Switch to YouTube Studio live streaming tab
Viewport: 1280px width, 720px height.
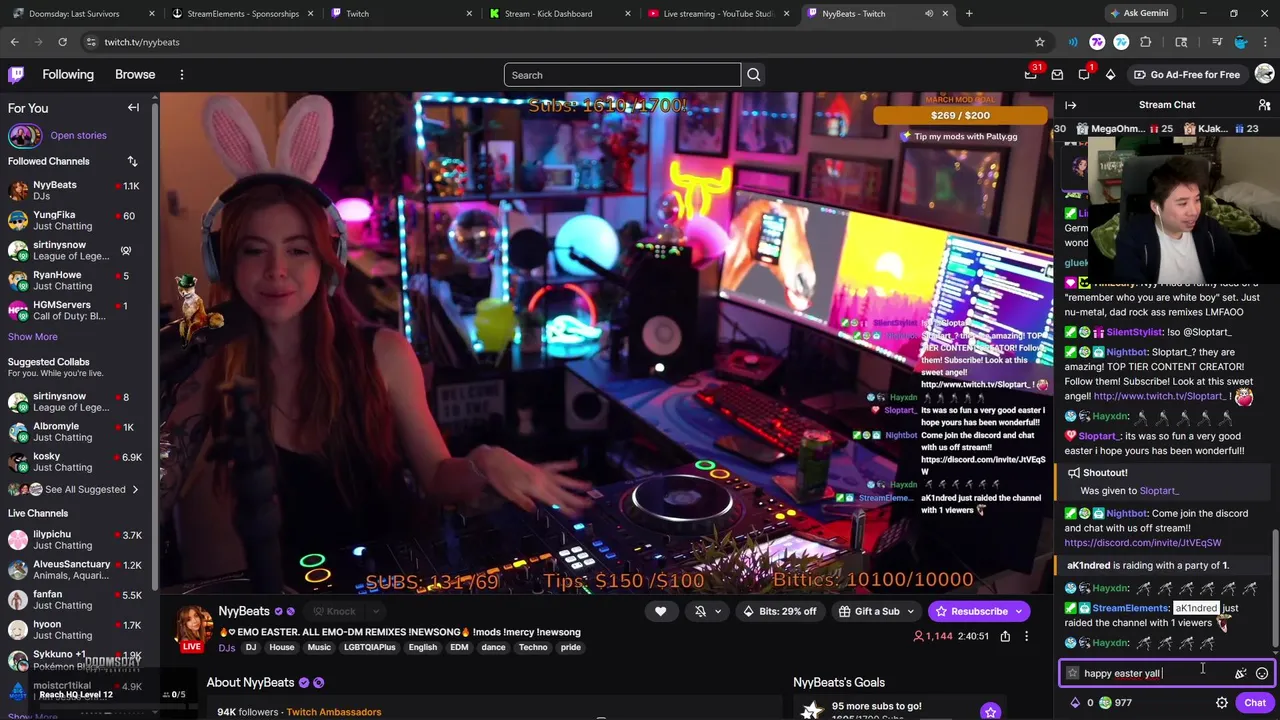(x=717, y=14)
